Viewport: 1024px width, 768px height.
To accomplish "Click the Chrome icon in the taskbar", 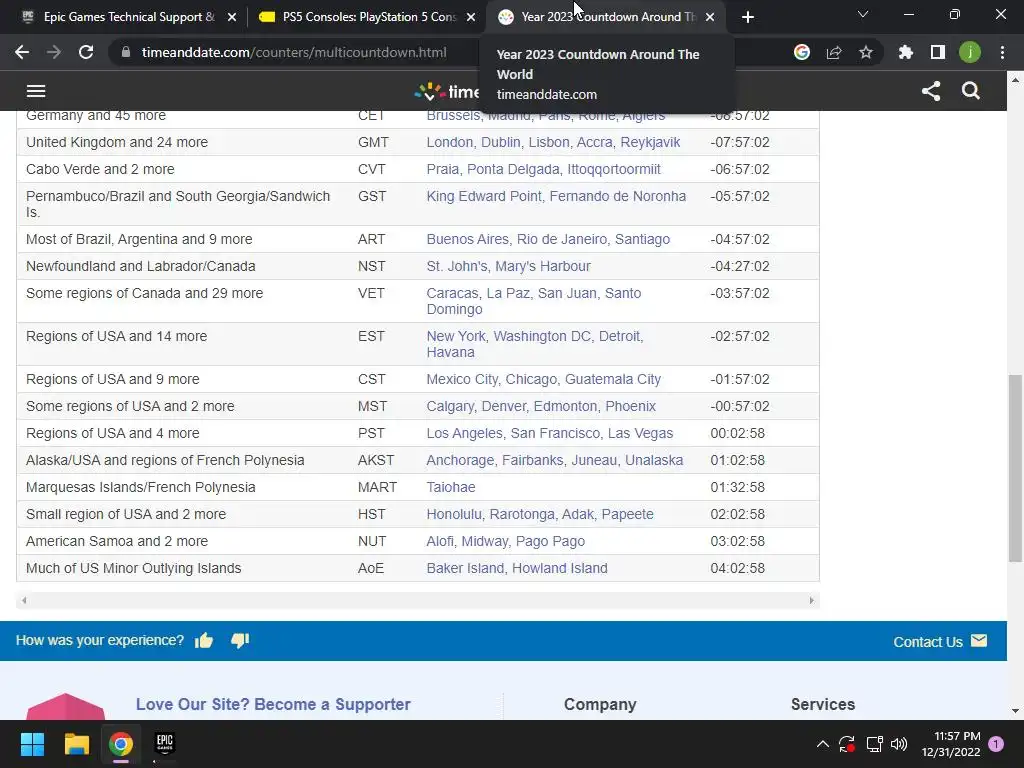I will 121,744.
